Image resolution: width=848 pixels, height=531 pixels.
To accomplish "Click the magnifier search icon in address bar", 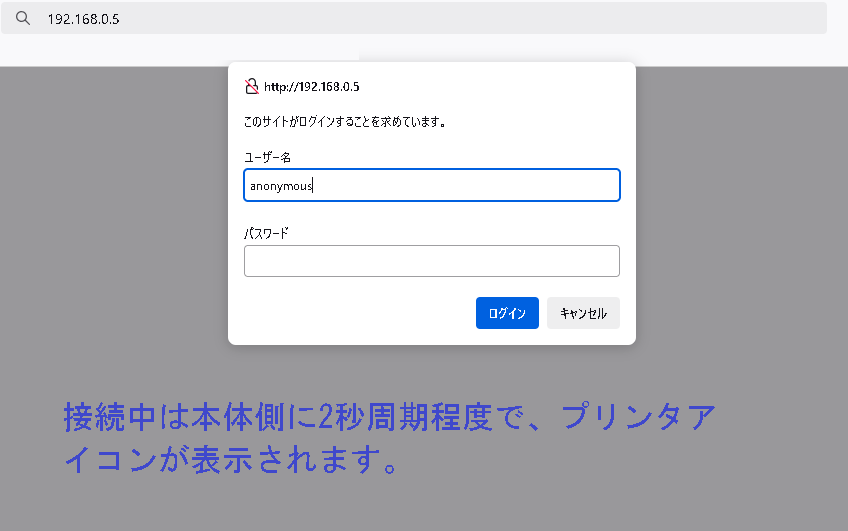I will tap(23, 18).
